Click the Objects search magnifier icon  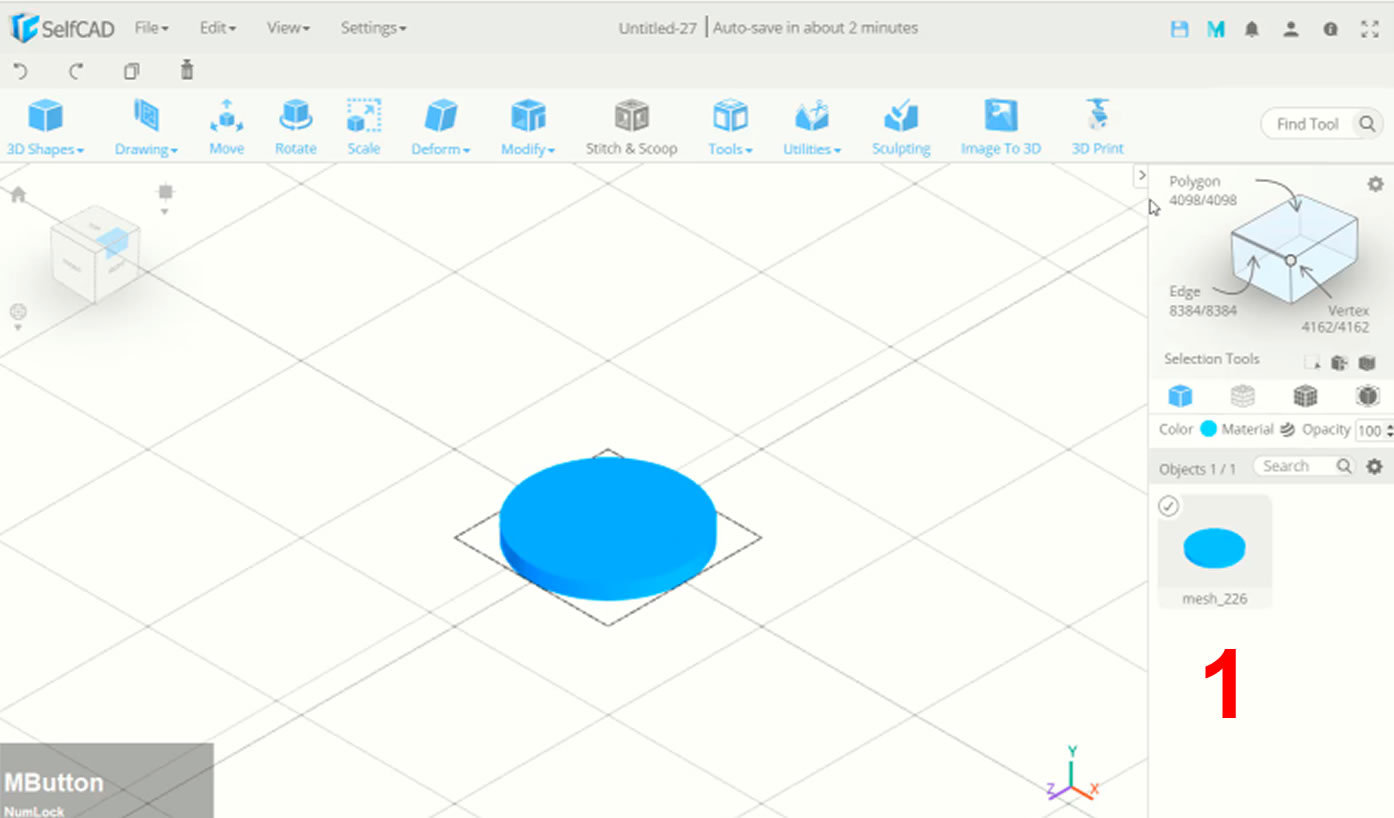[x=1345, y=466]
